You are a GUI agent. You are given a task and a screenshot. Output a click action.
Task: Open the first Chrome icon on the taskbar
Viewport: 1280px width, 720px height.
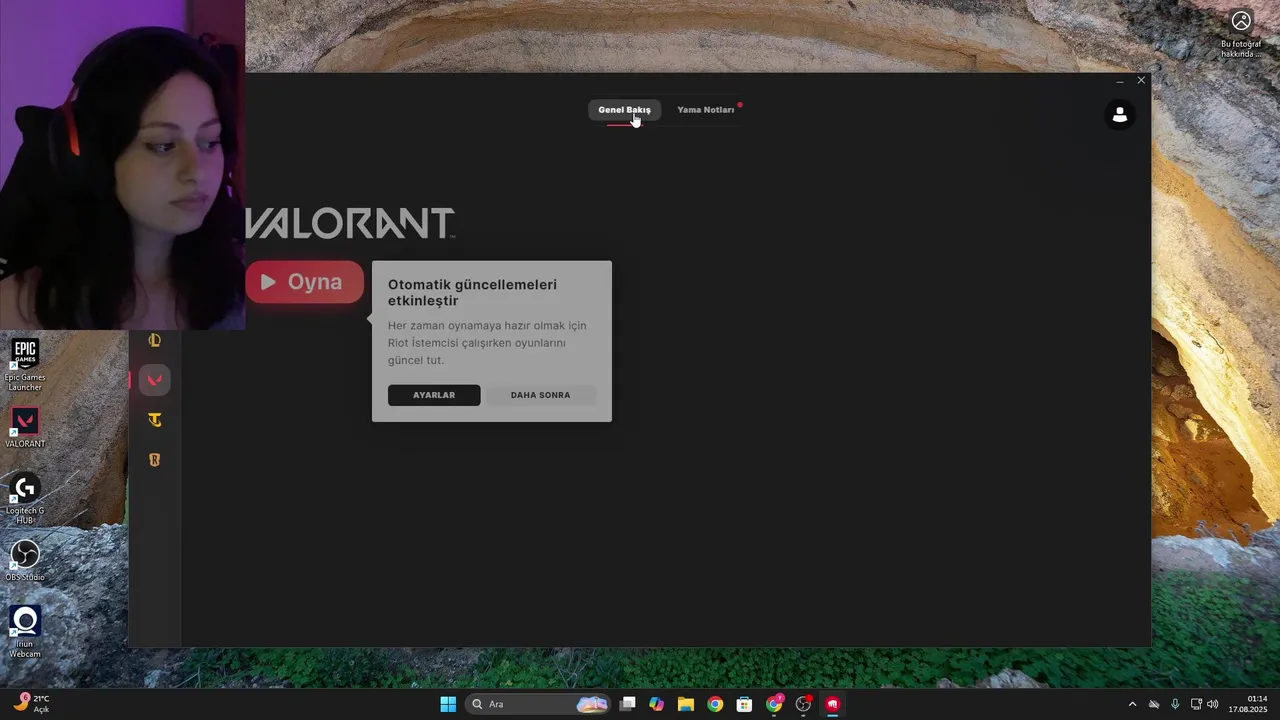coord(715,704)
